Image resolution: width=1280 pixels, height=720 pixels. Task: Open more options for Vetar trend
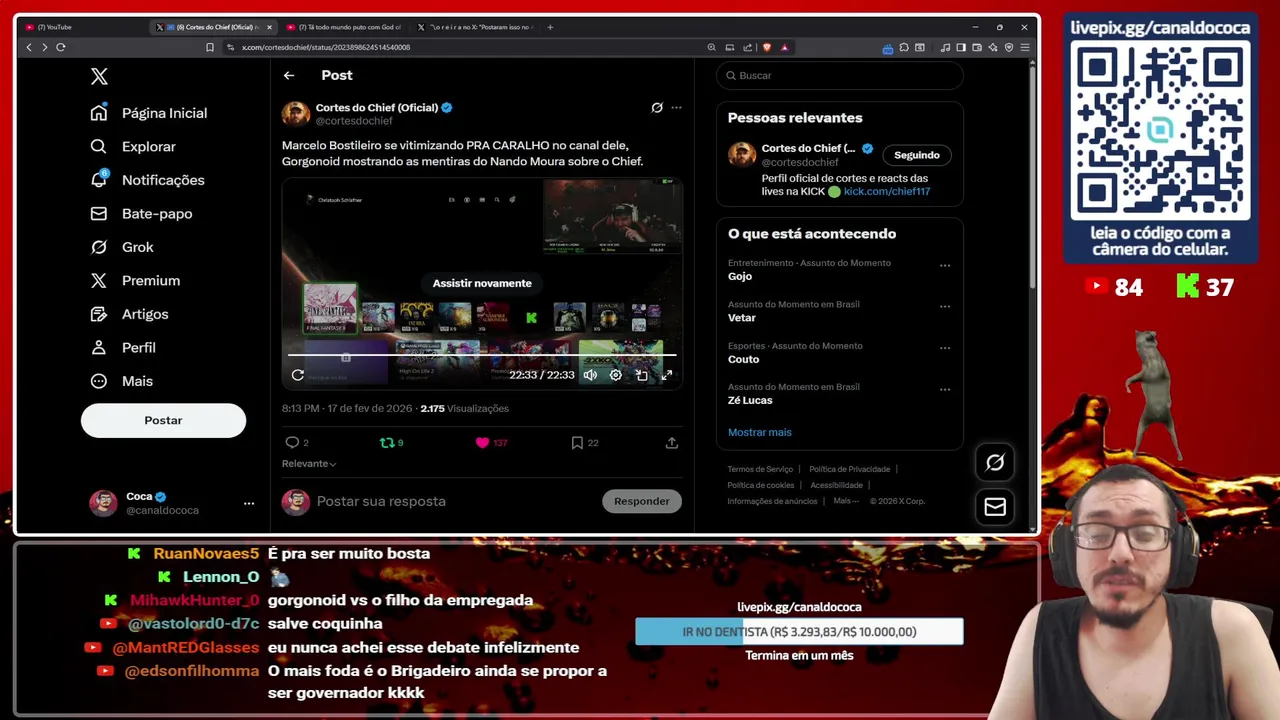[x=945, y=307]
